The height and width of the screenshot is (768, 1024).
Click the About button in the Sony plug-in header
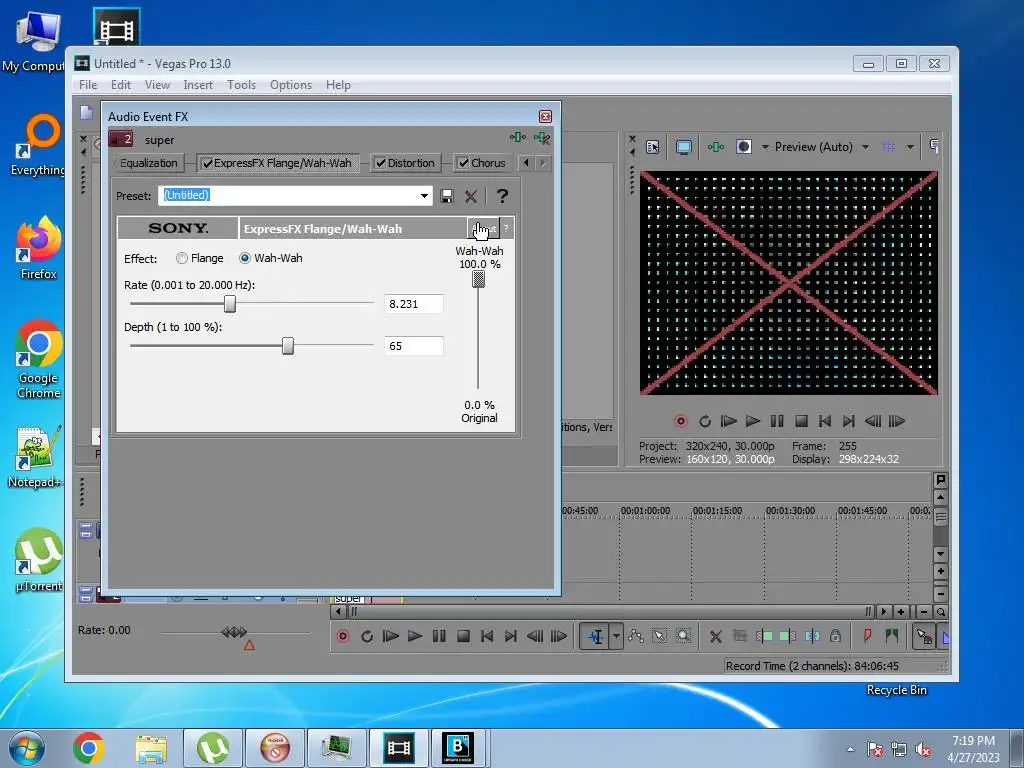[484, 229]
